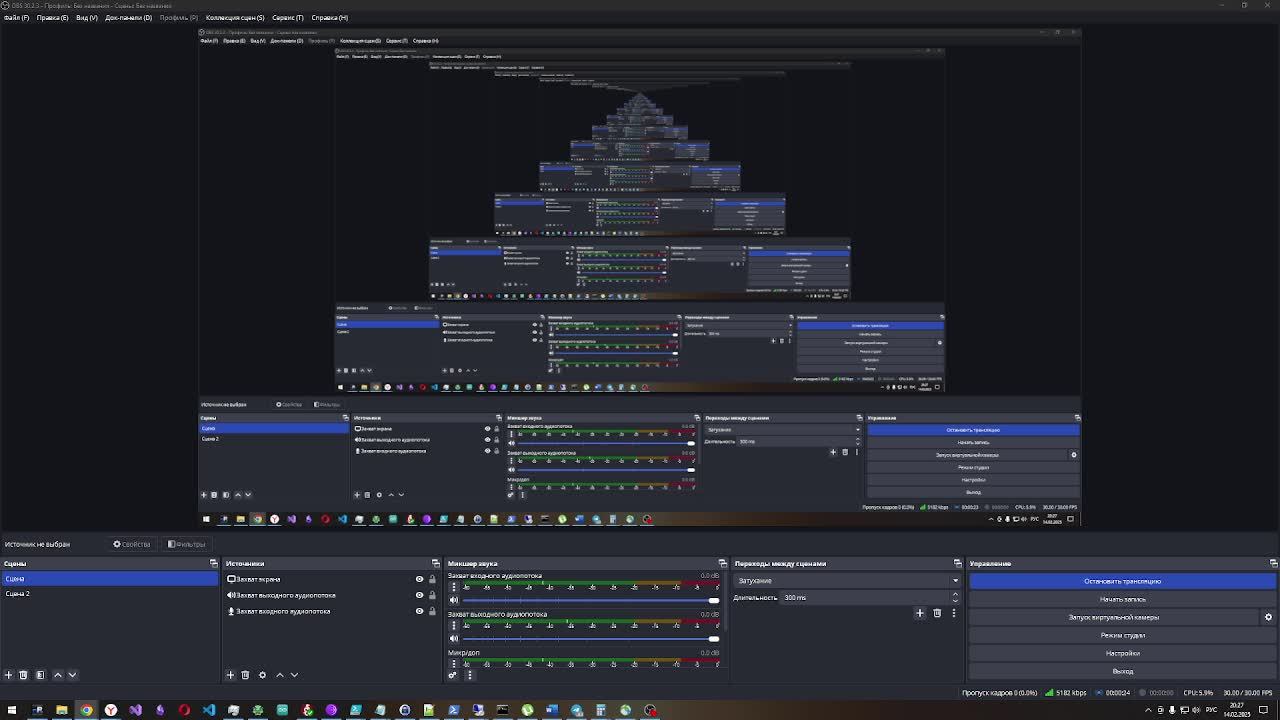Move source up in Источники toolbar
Image resolution: width=1280 pixels, height=720 pixels.
279,675
